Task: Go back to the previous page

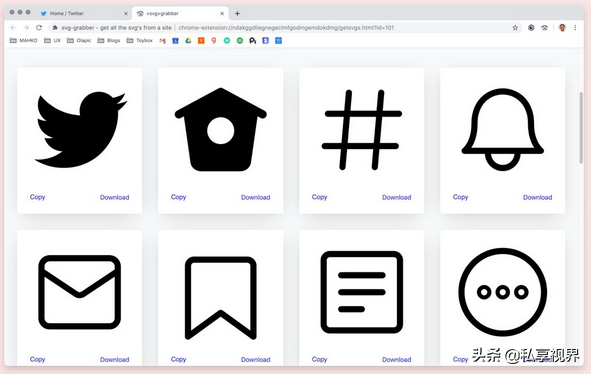Action: pos(13,28)
